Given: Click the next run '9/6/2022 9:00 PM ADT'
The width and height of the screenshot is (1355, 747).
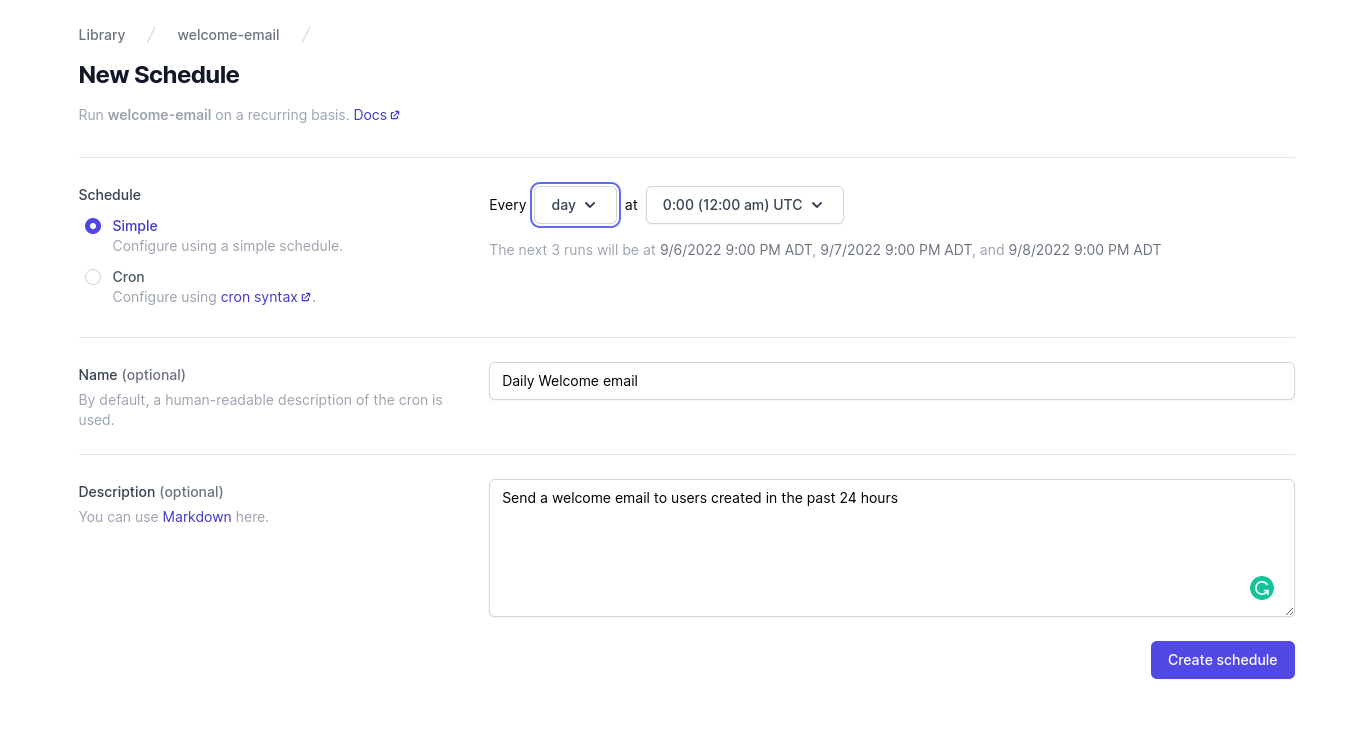Looking at the screenshot, I should [x=736, y=250].
